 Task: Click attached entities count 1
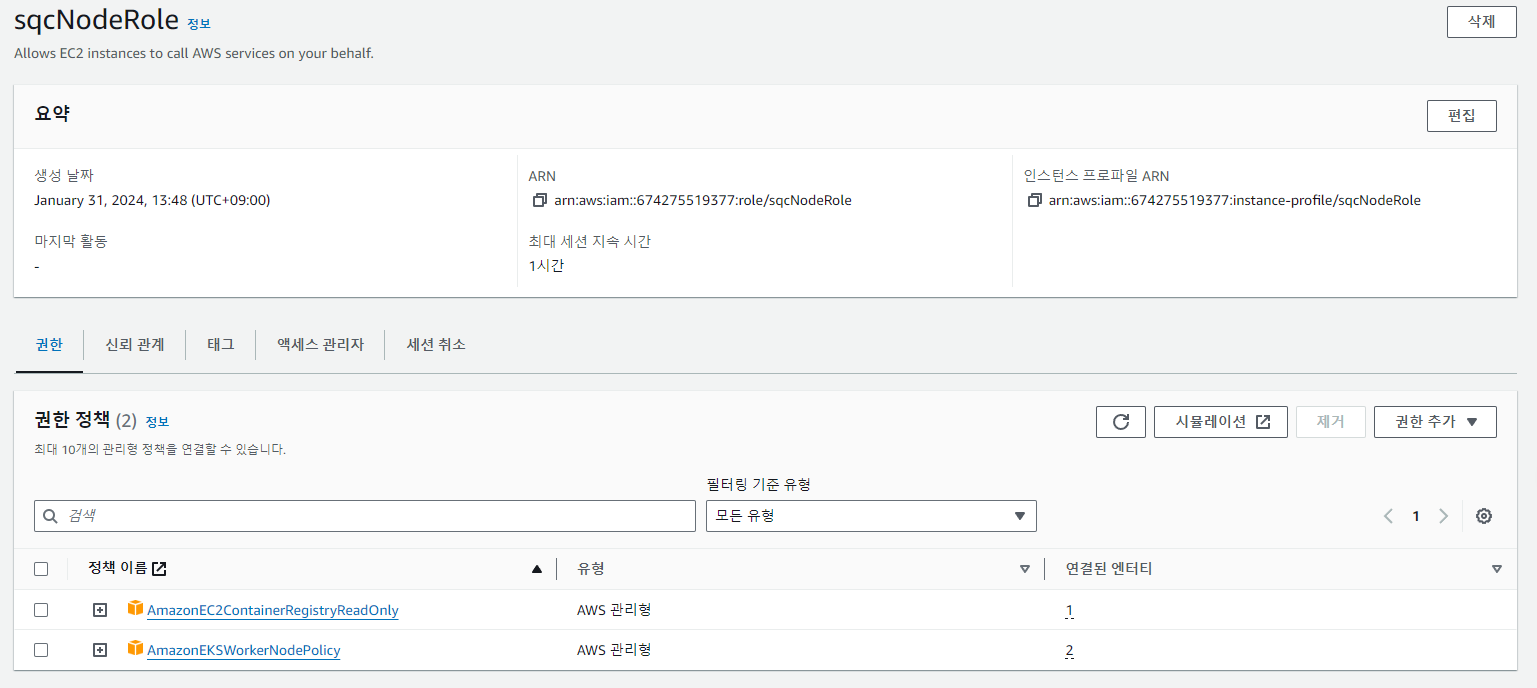tap(1069, 610)
